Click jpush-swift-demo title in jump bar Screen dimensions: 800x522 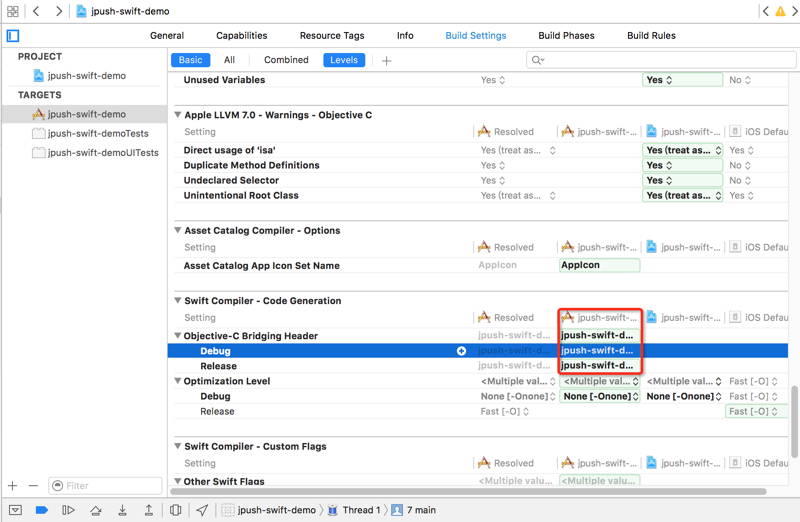pos(130,11)
